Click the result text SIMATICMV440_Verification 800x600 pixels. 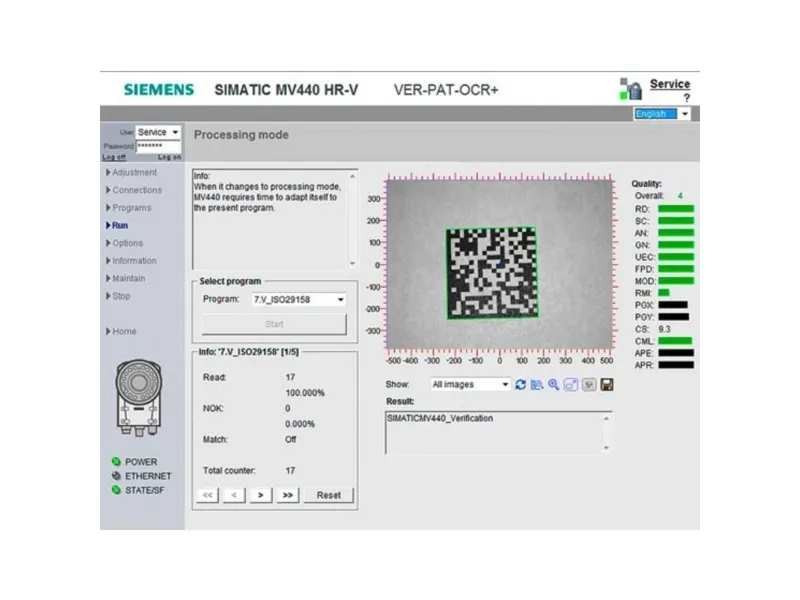pos(440,418)
